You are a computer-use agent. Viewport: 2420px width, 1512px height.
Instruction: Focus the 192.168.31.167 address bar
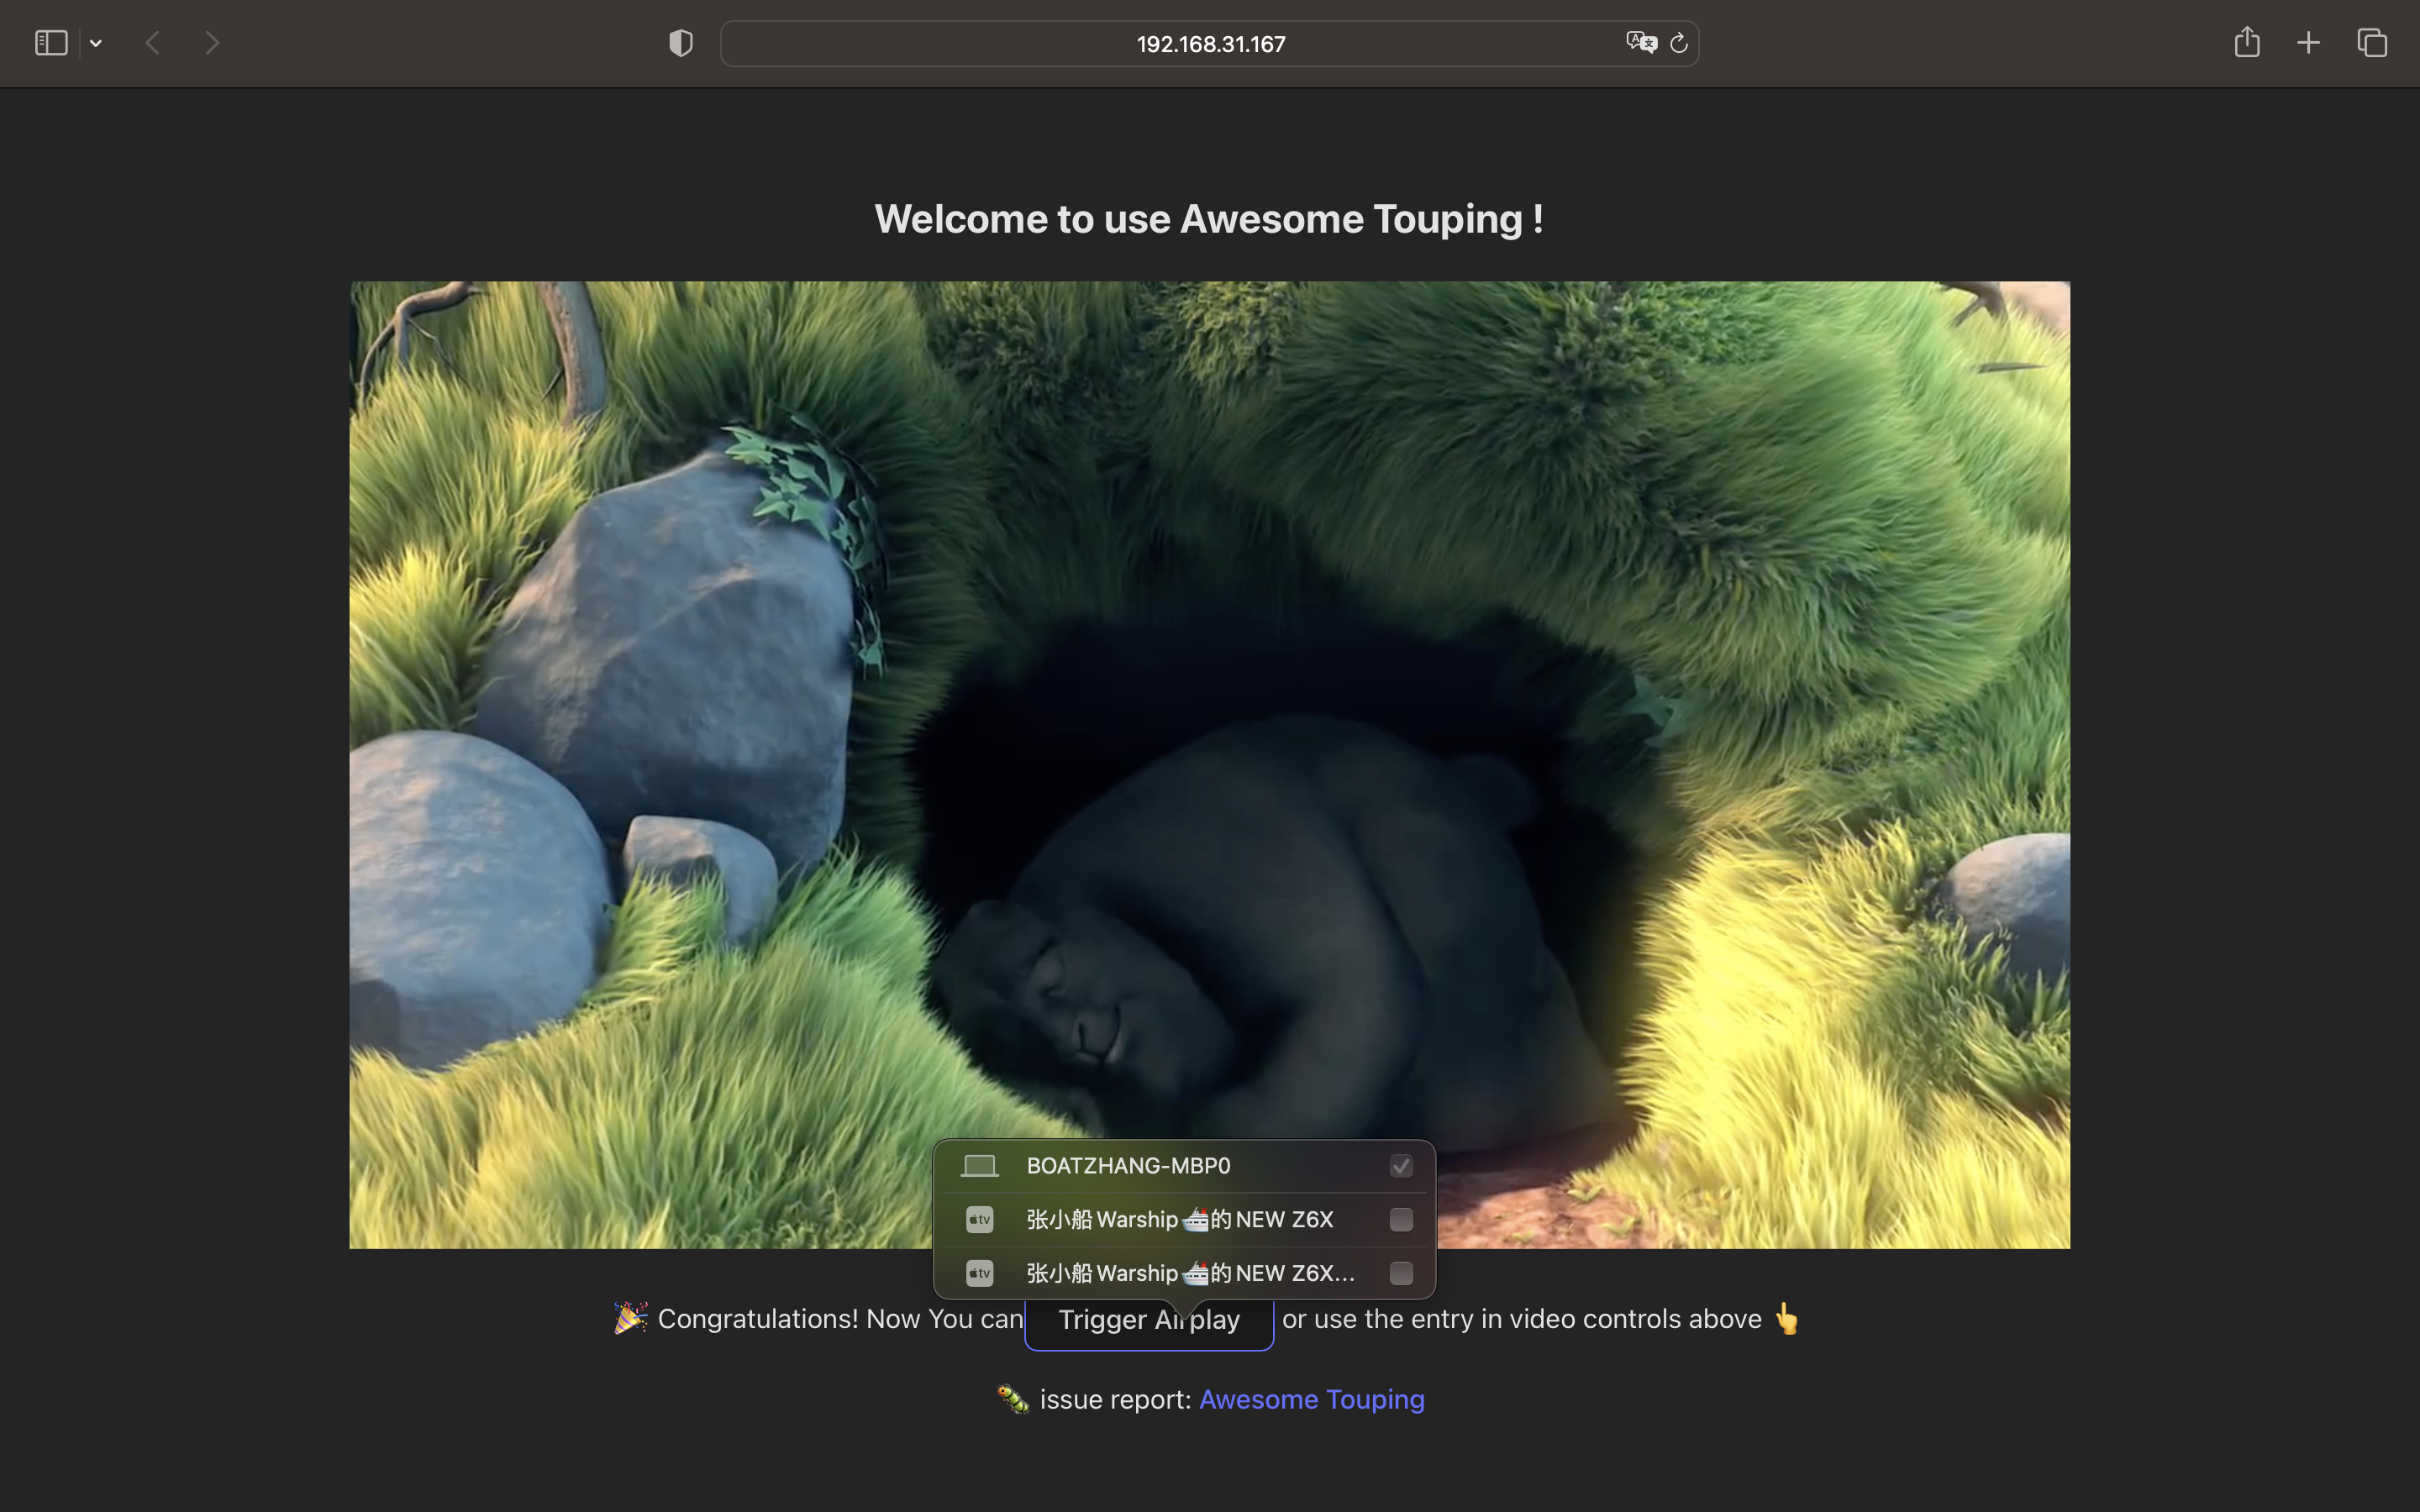(x=1210, y=44)
